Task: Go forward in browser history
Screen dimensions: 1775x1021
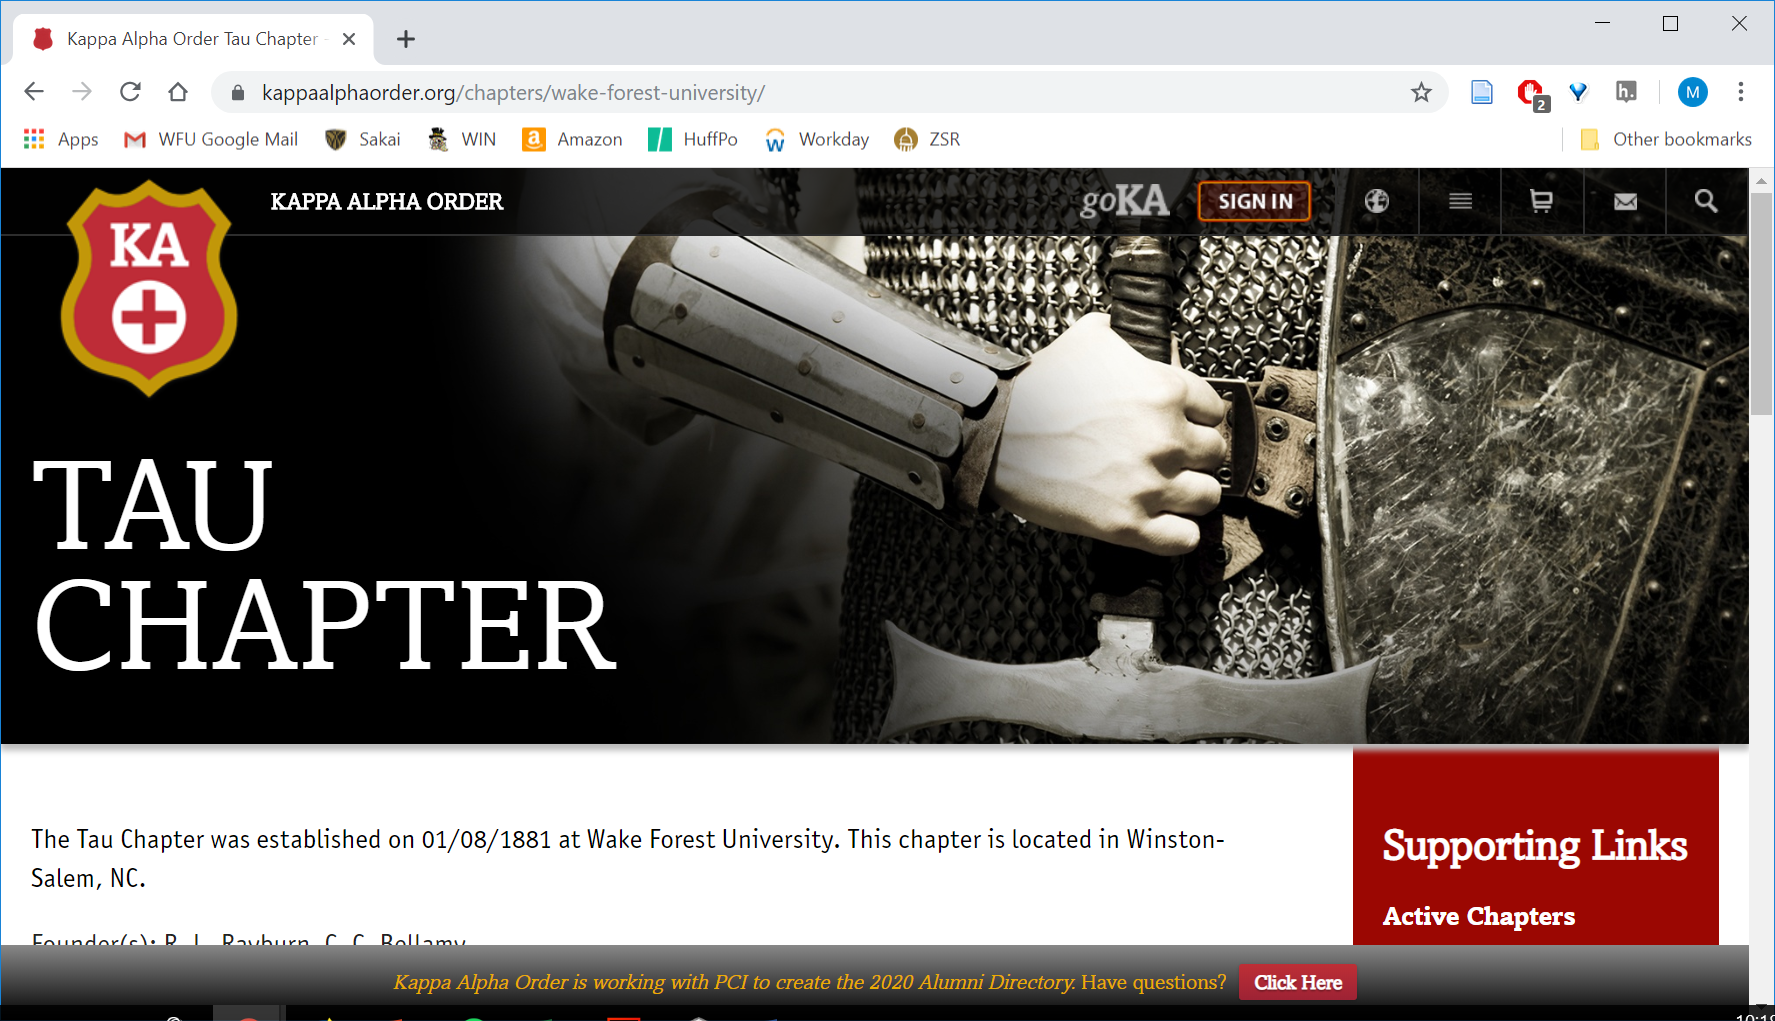Action: pos(82,92)
